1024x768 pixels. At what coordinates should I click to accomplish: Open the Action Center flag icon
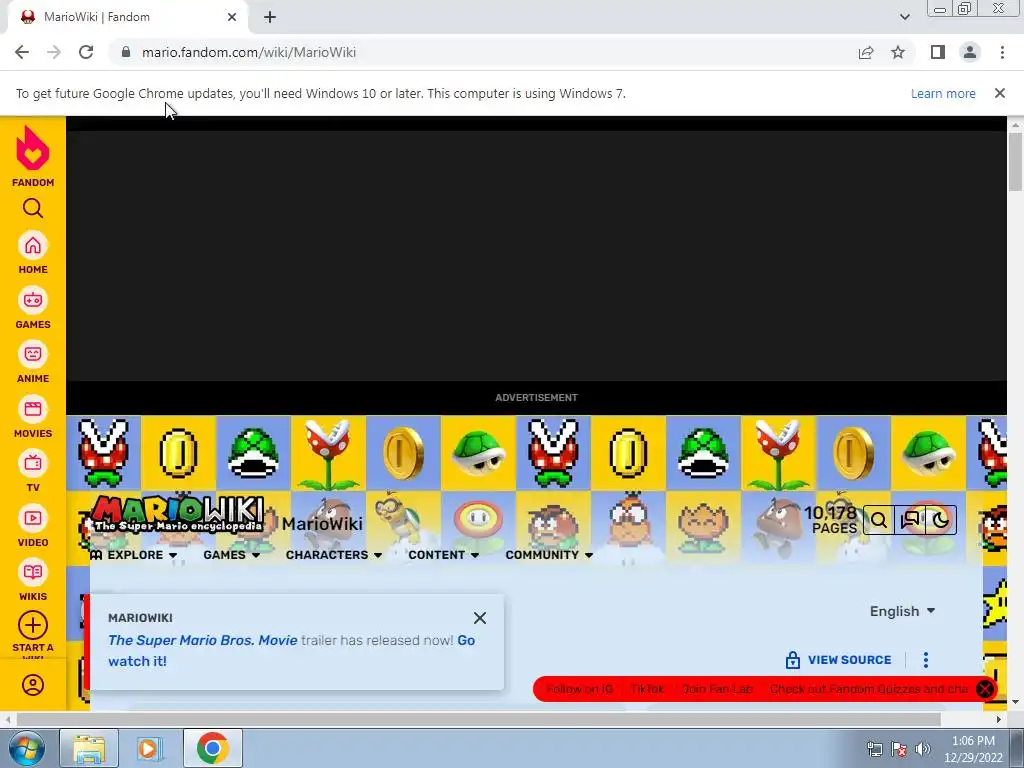(899, 749)
